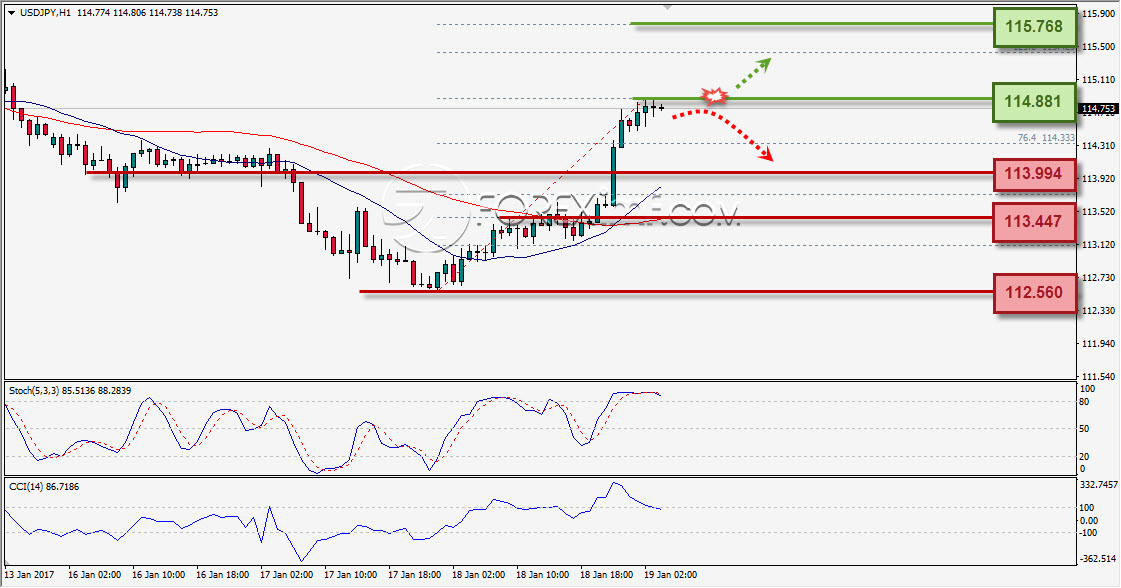Click price scale value 111.940
Image resolution: width=1121 pixels, height=588 pixels.
pos(1099,343)
